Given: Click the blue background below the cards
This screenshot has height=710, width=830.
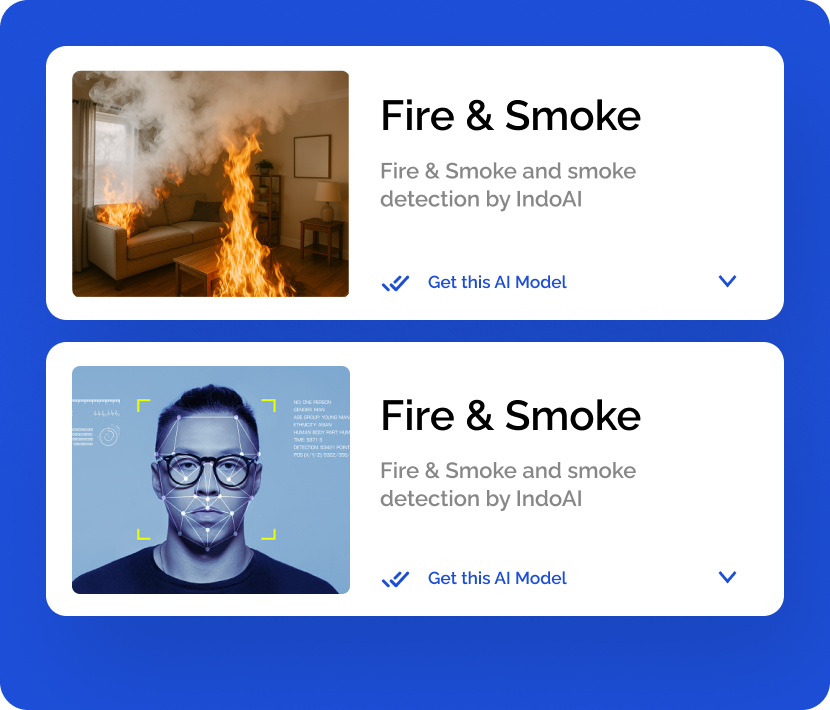Looking at the screenshot, I should [x=415, y=662].
